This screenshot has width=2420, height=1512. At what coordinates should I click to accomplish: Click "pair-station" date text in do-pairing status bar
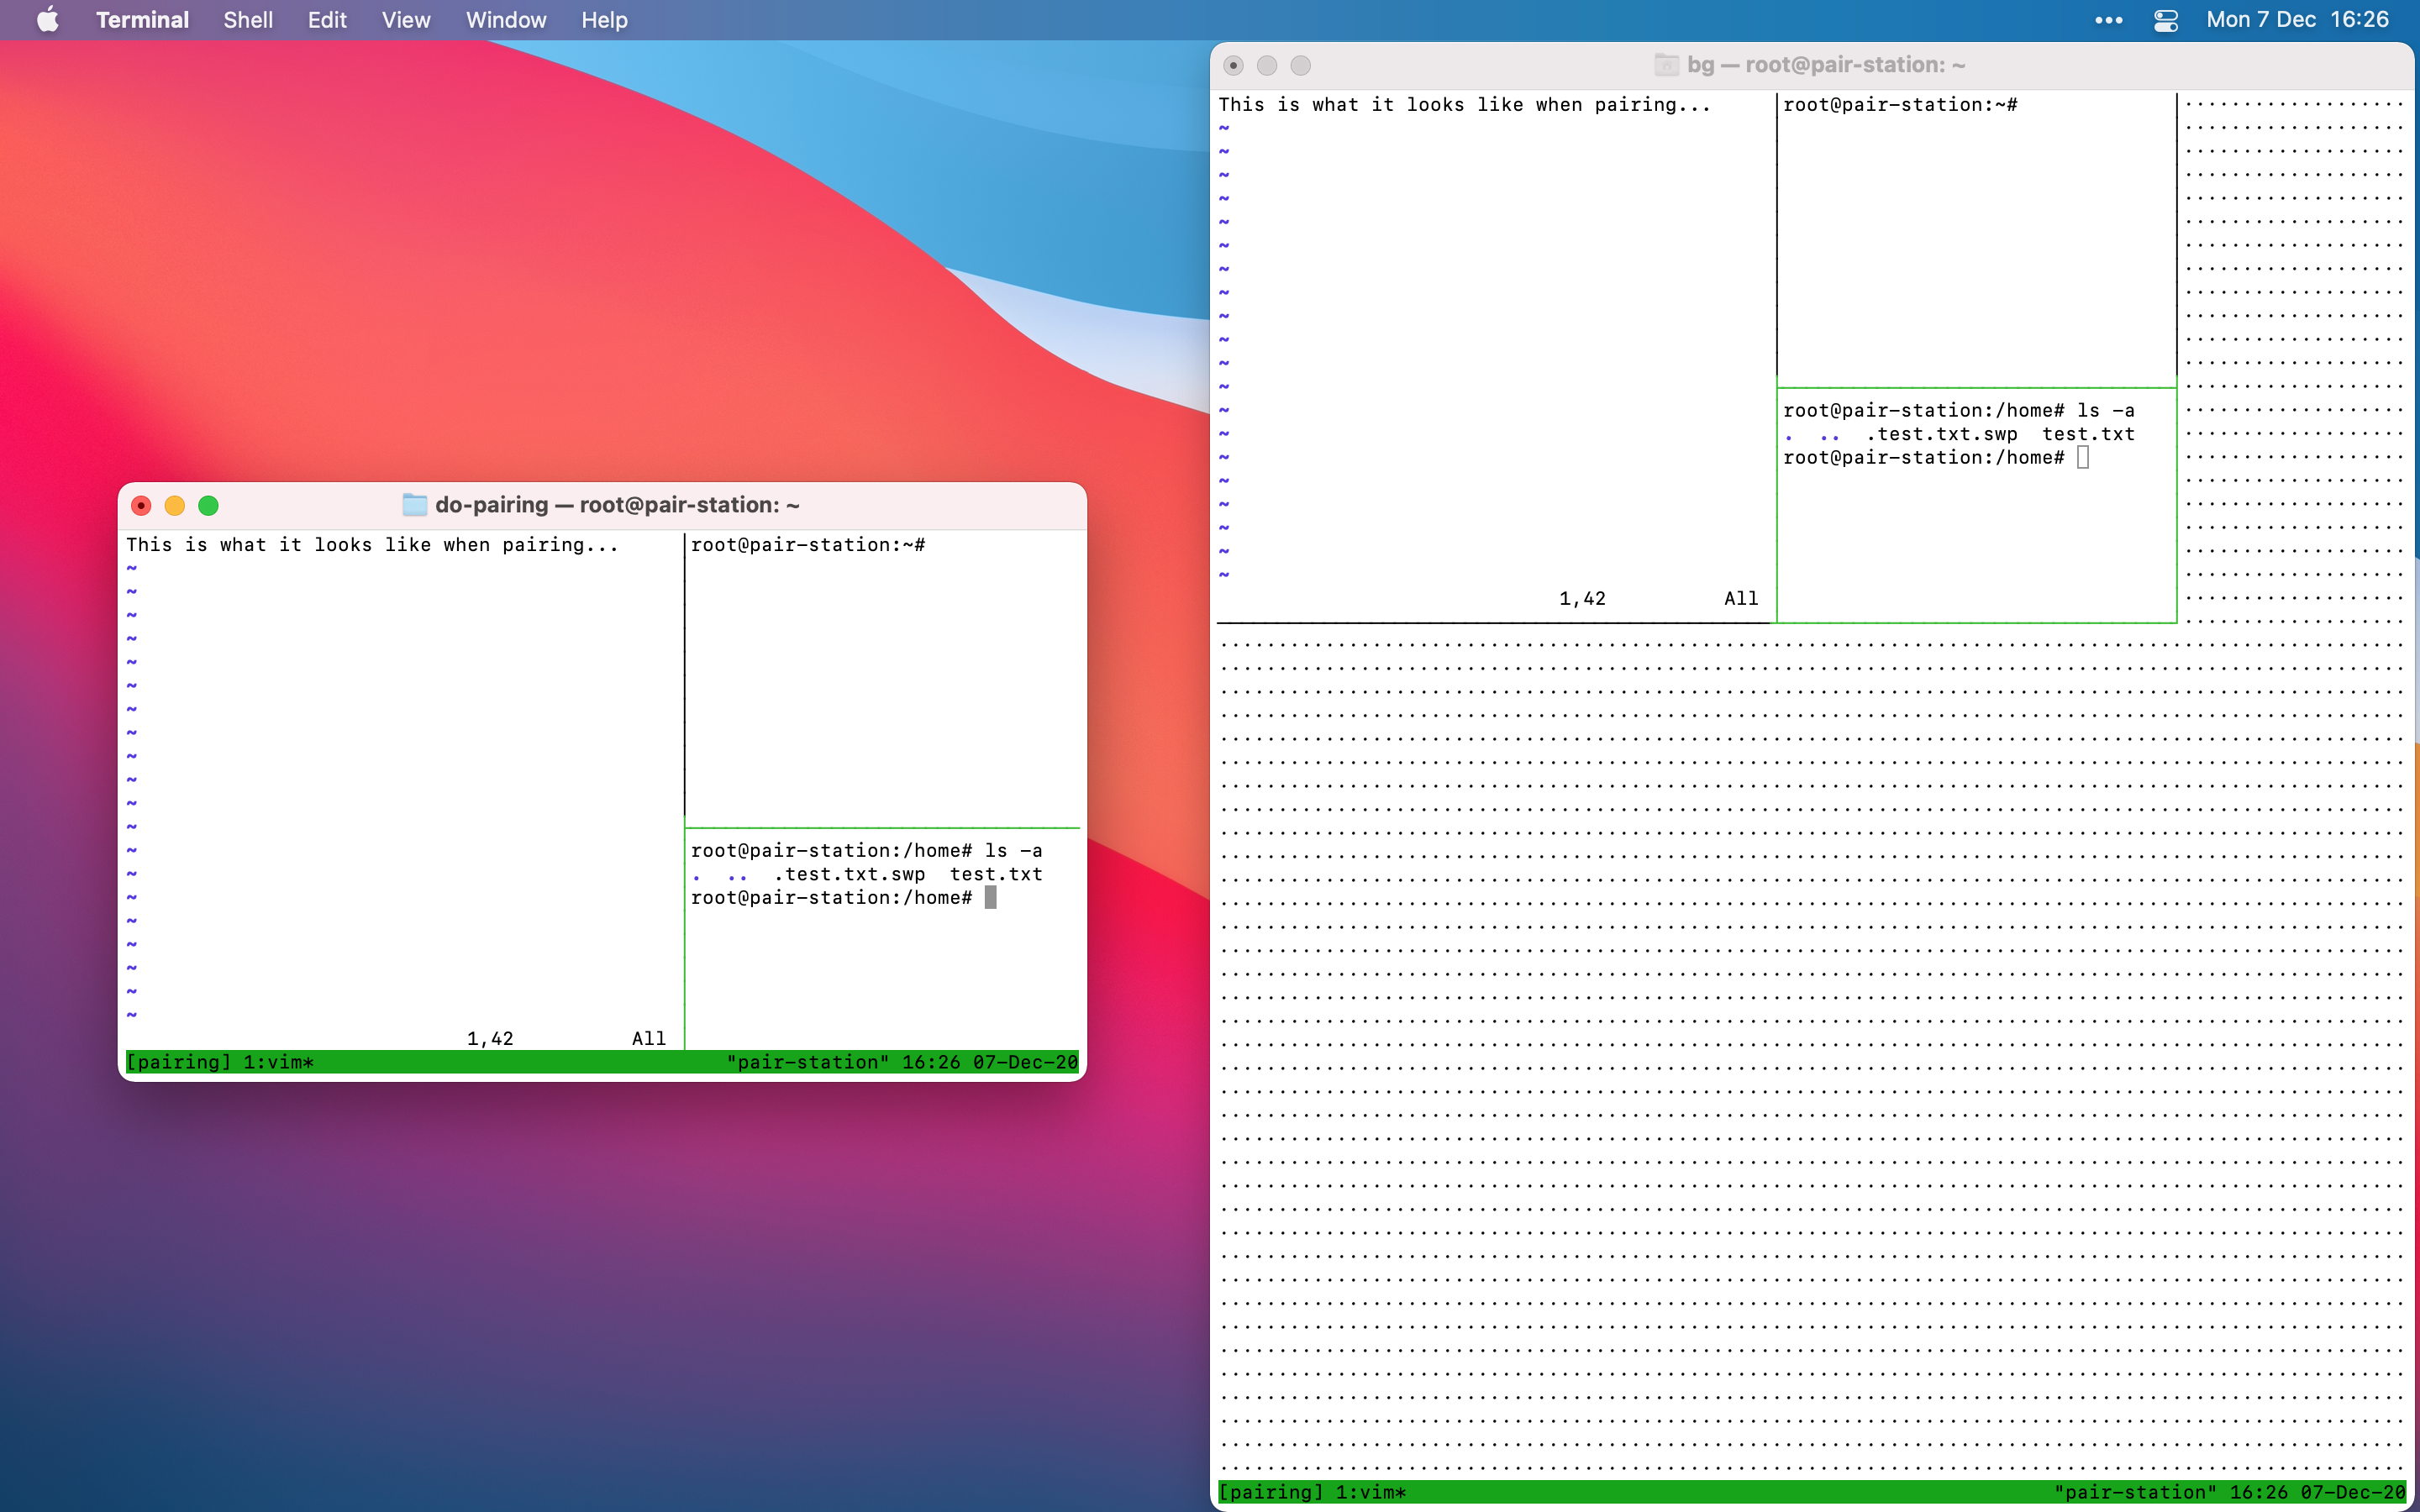pos(903,1062)
